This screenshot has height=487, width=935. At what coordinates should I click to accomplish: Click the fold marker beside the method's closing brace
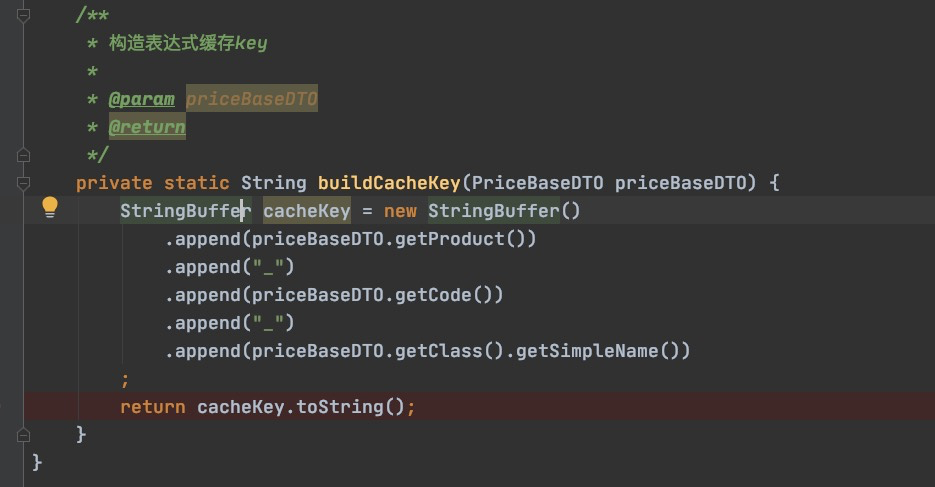(24, 435)
